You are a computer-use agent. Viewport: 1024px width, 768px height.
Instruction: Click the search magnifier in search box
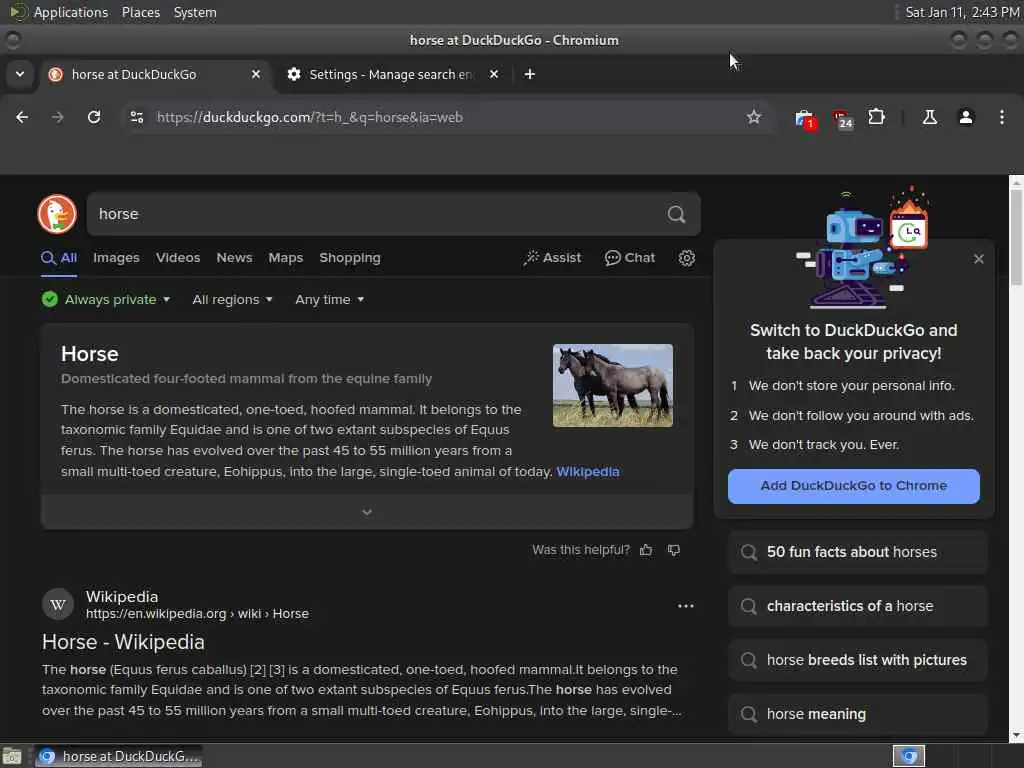point(676,214)
